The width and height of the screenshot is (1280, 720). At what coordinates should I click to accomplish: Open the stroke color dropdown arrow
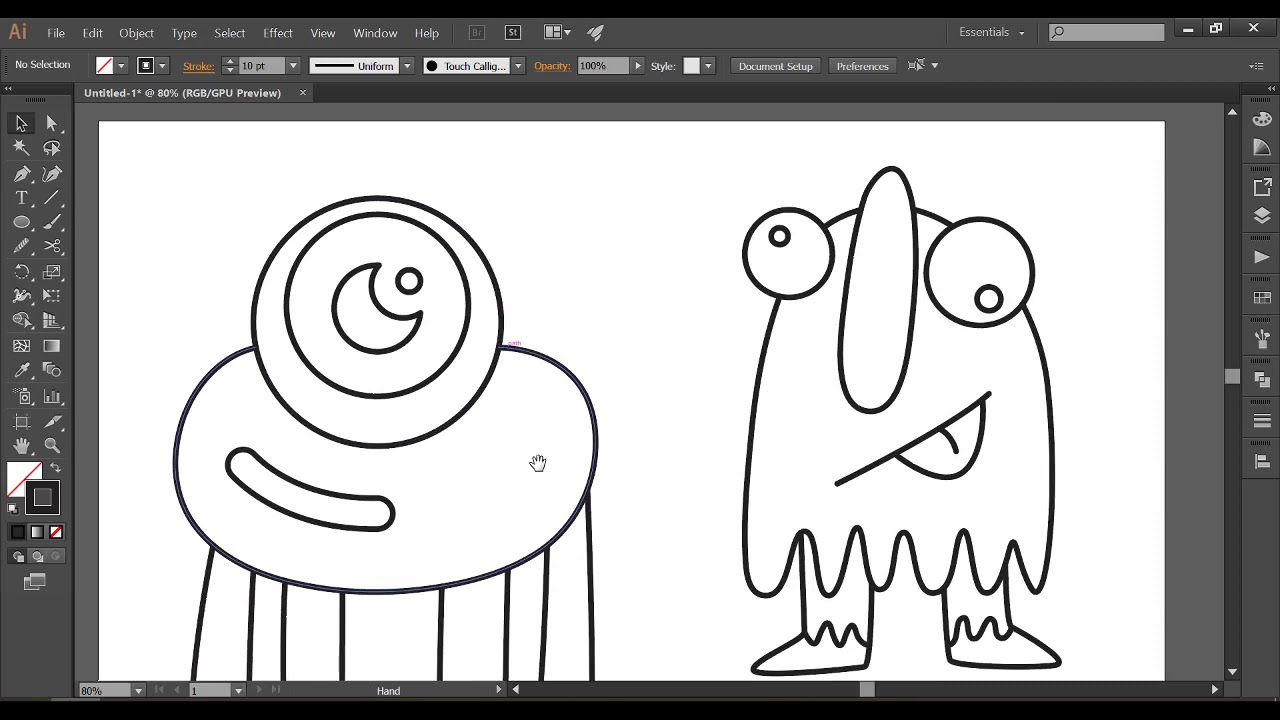[x=162, y=66]
